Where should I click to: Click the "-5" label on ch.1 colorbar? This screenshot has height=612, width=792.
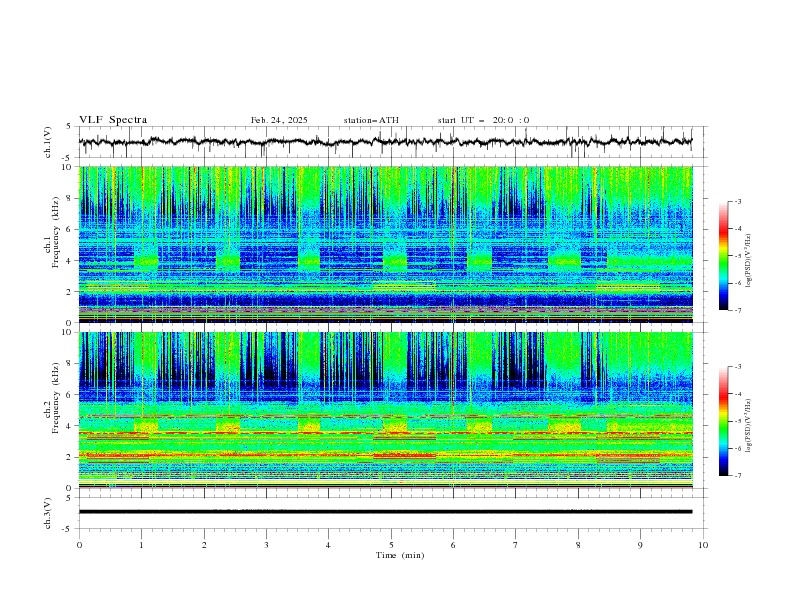tap(738, 256)
